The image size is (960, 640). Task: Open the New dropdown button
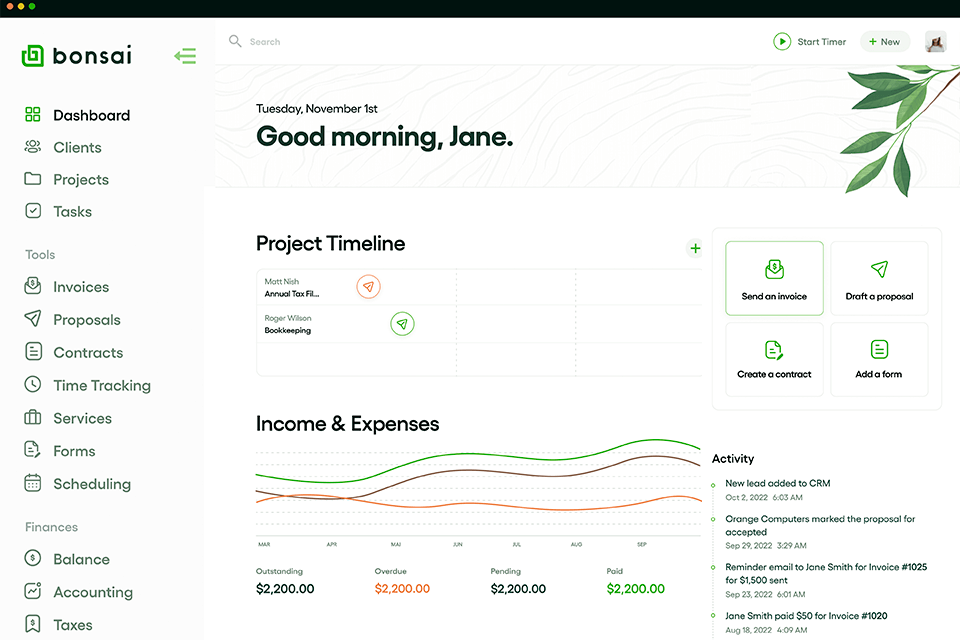[884, 42]
